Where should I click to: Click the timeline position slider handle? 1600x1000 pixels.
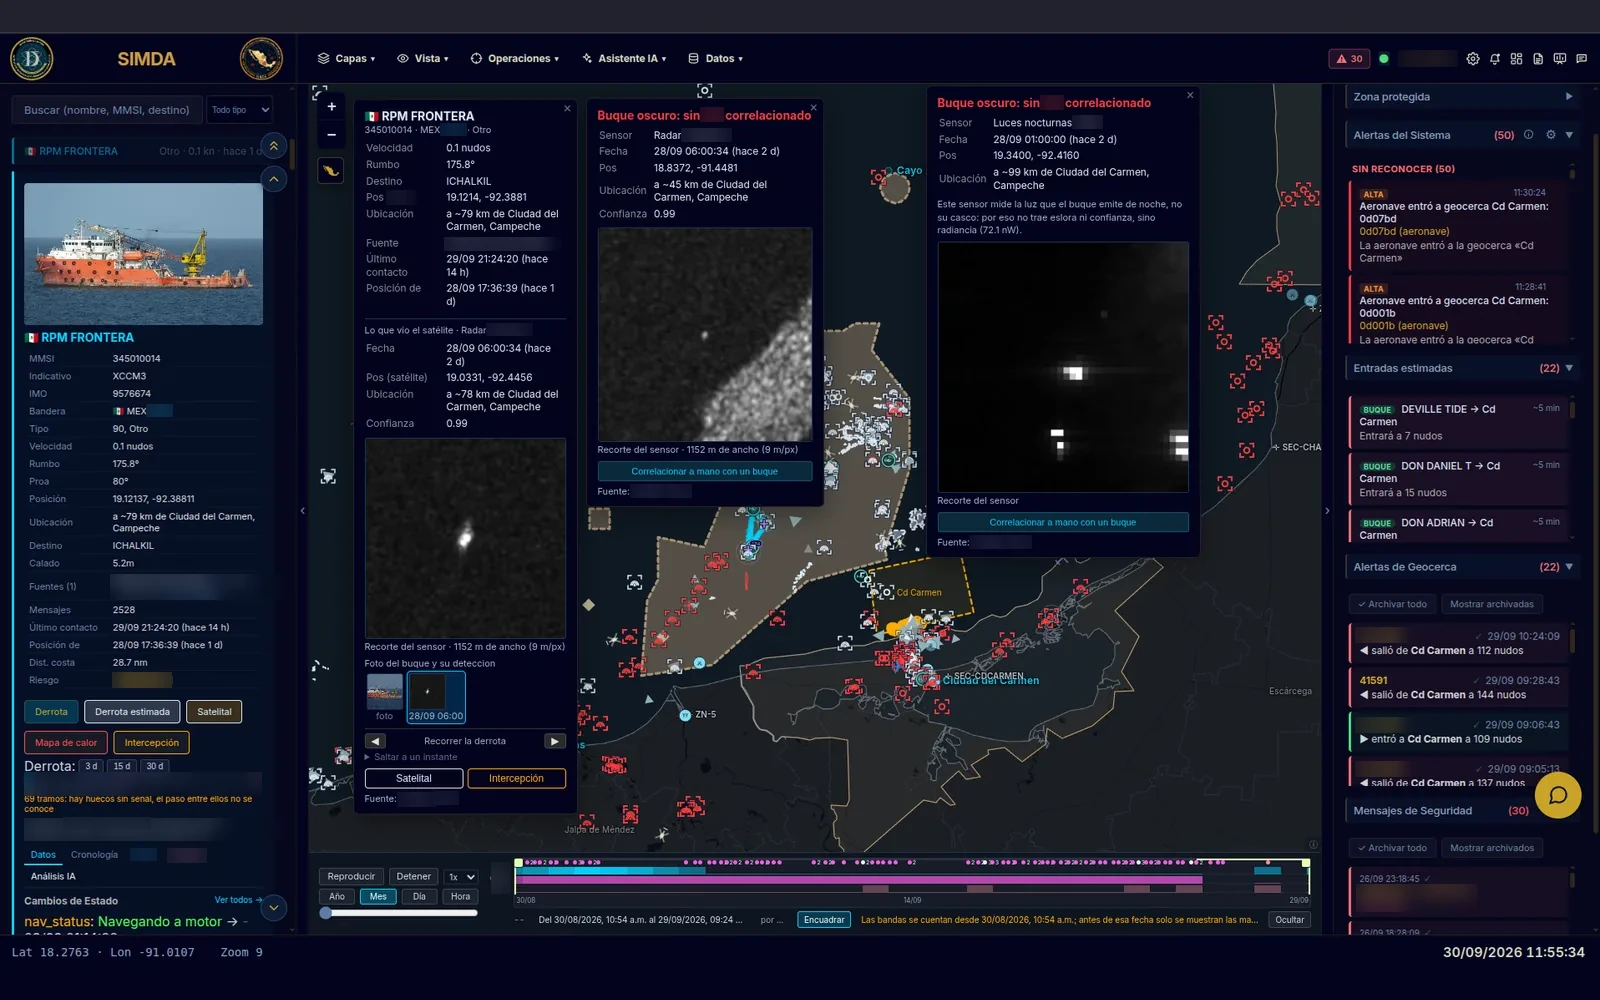(x=325, y=913)
